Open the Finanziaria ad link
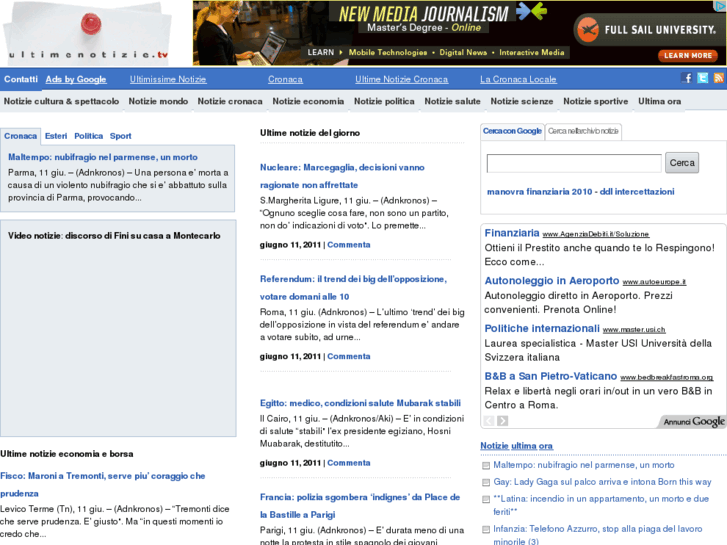 (512, 233)
